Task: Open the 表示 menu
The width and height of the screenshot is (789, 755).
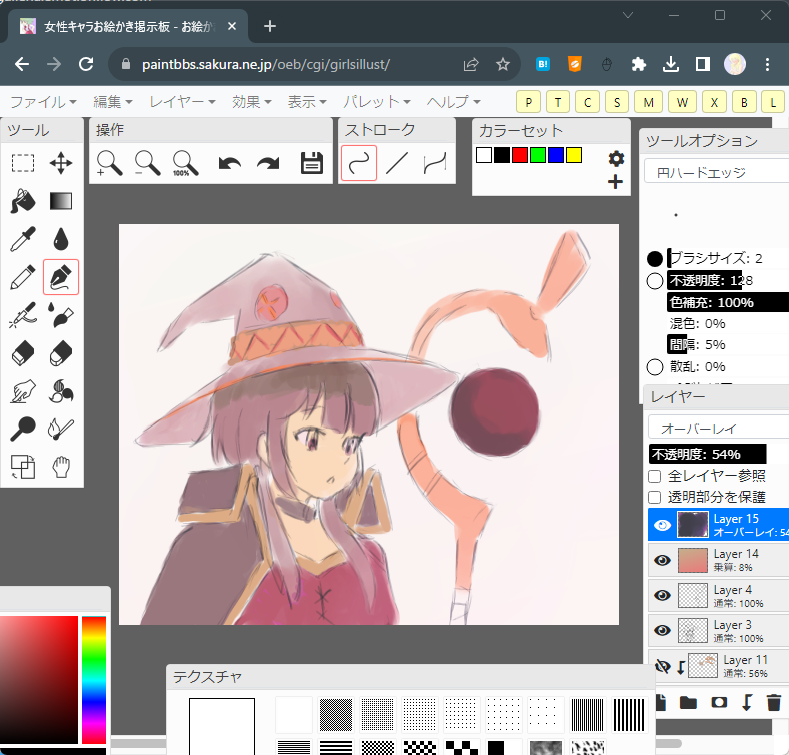Action: tap(307, 102)
